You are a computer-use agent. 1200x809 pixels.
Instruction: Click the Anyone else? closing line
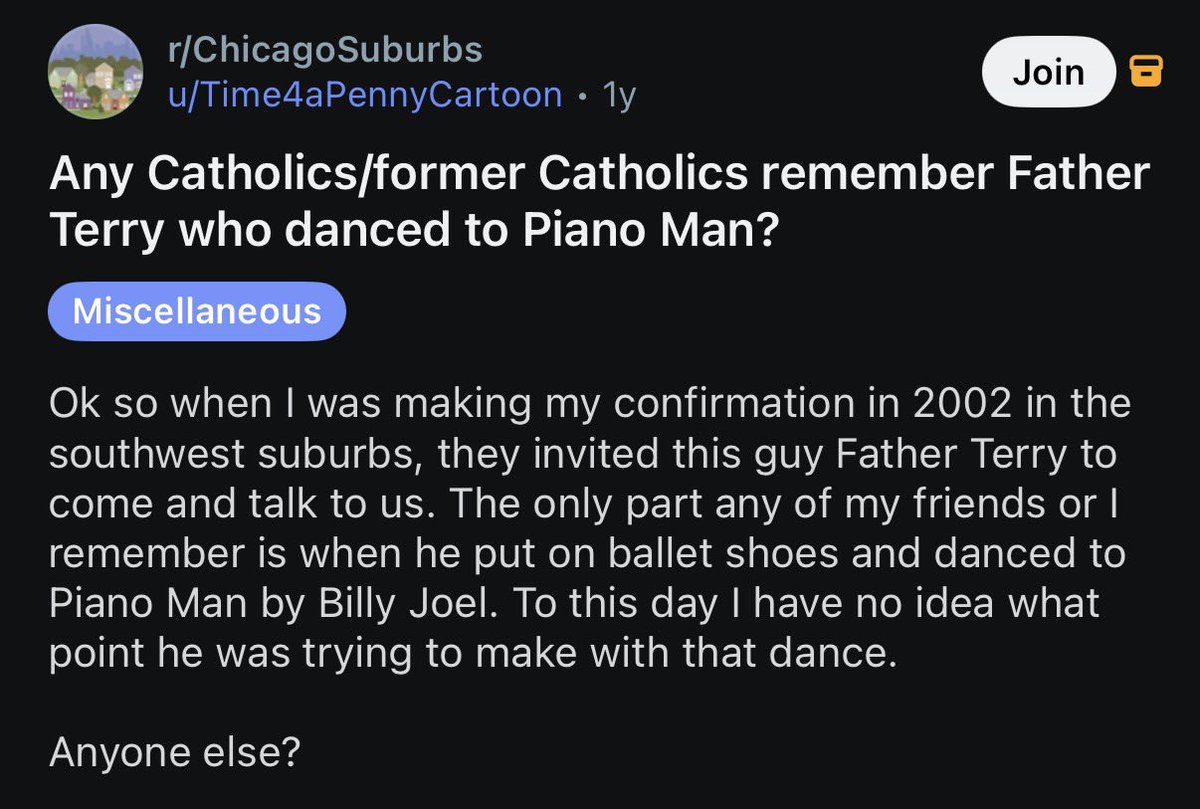tap(174, 754)
